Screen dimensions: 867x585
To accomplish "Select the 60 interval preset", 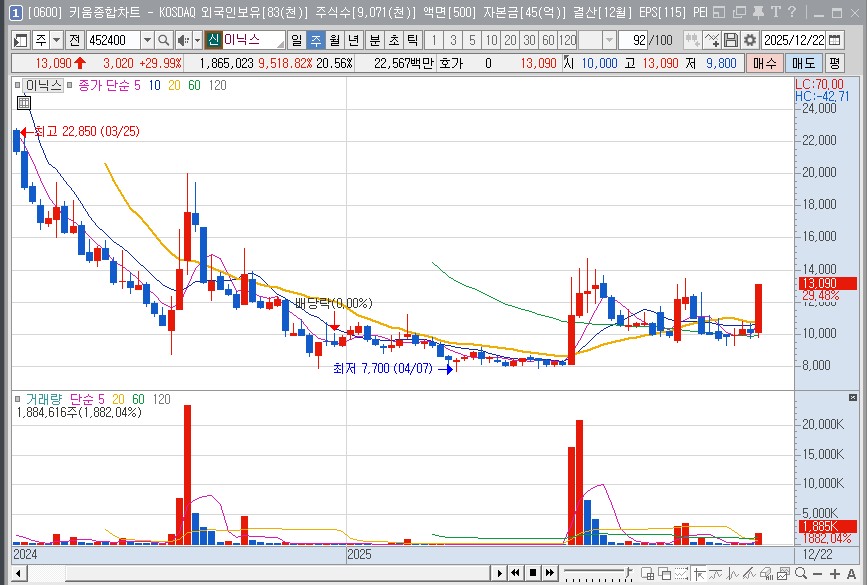I will click(548, 40).
